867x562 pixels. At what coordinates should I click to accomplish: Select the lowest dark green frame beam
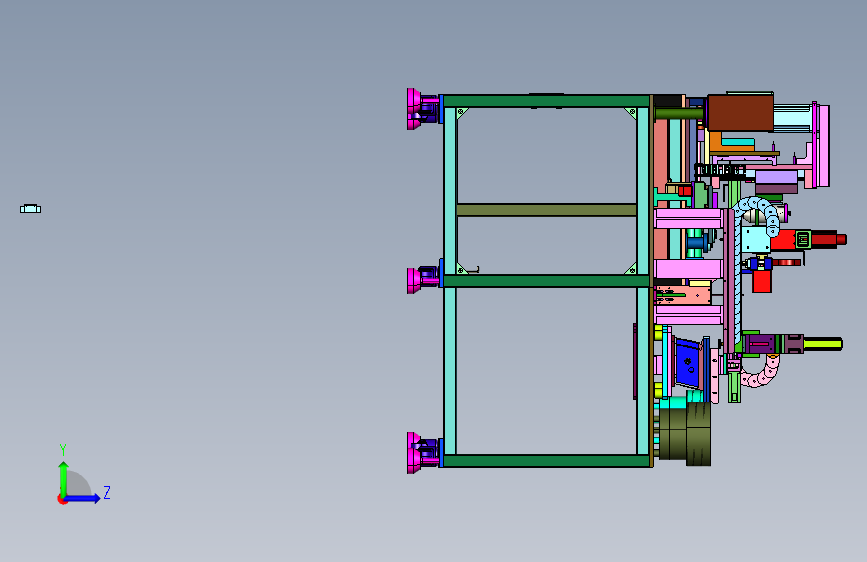coord(546,461)
